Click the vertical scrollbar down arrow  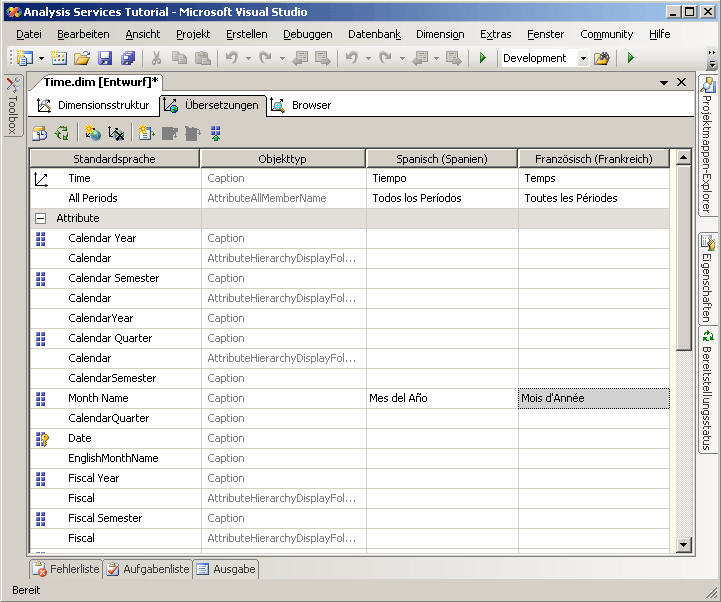(684, 544)
